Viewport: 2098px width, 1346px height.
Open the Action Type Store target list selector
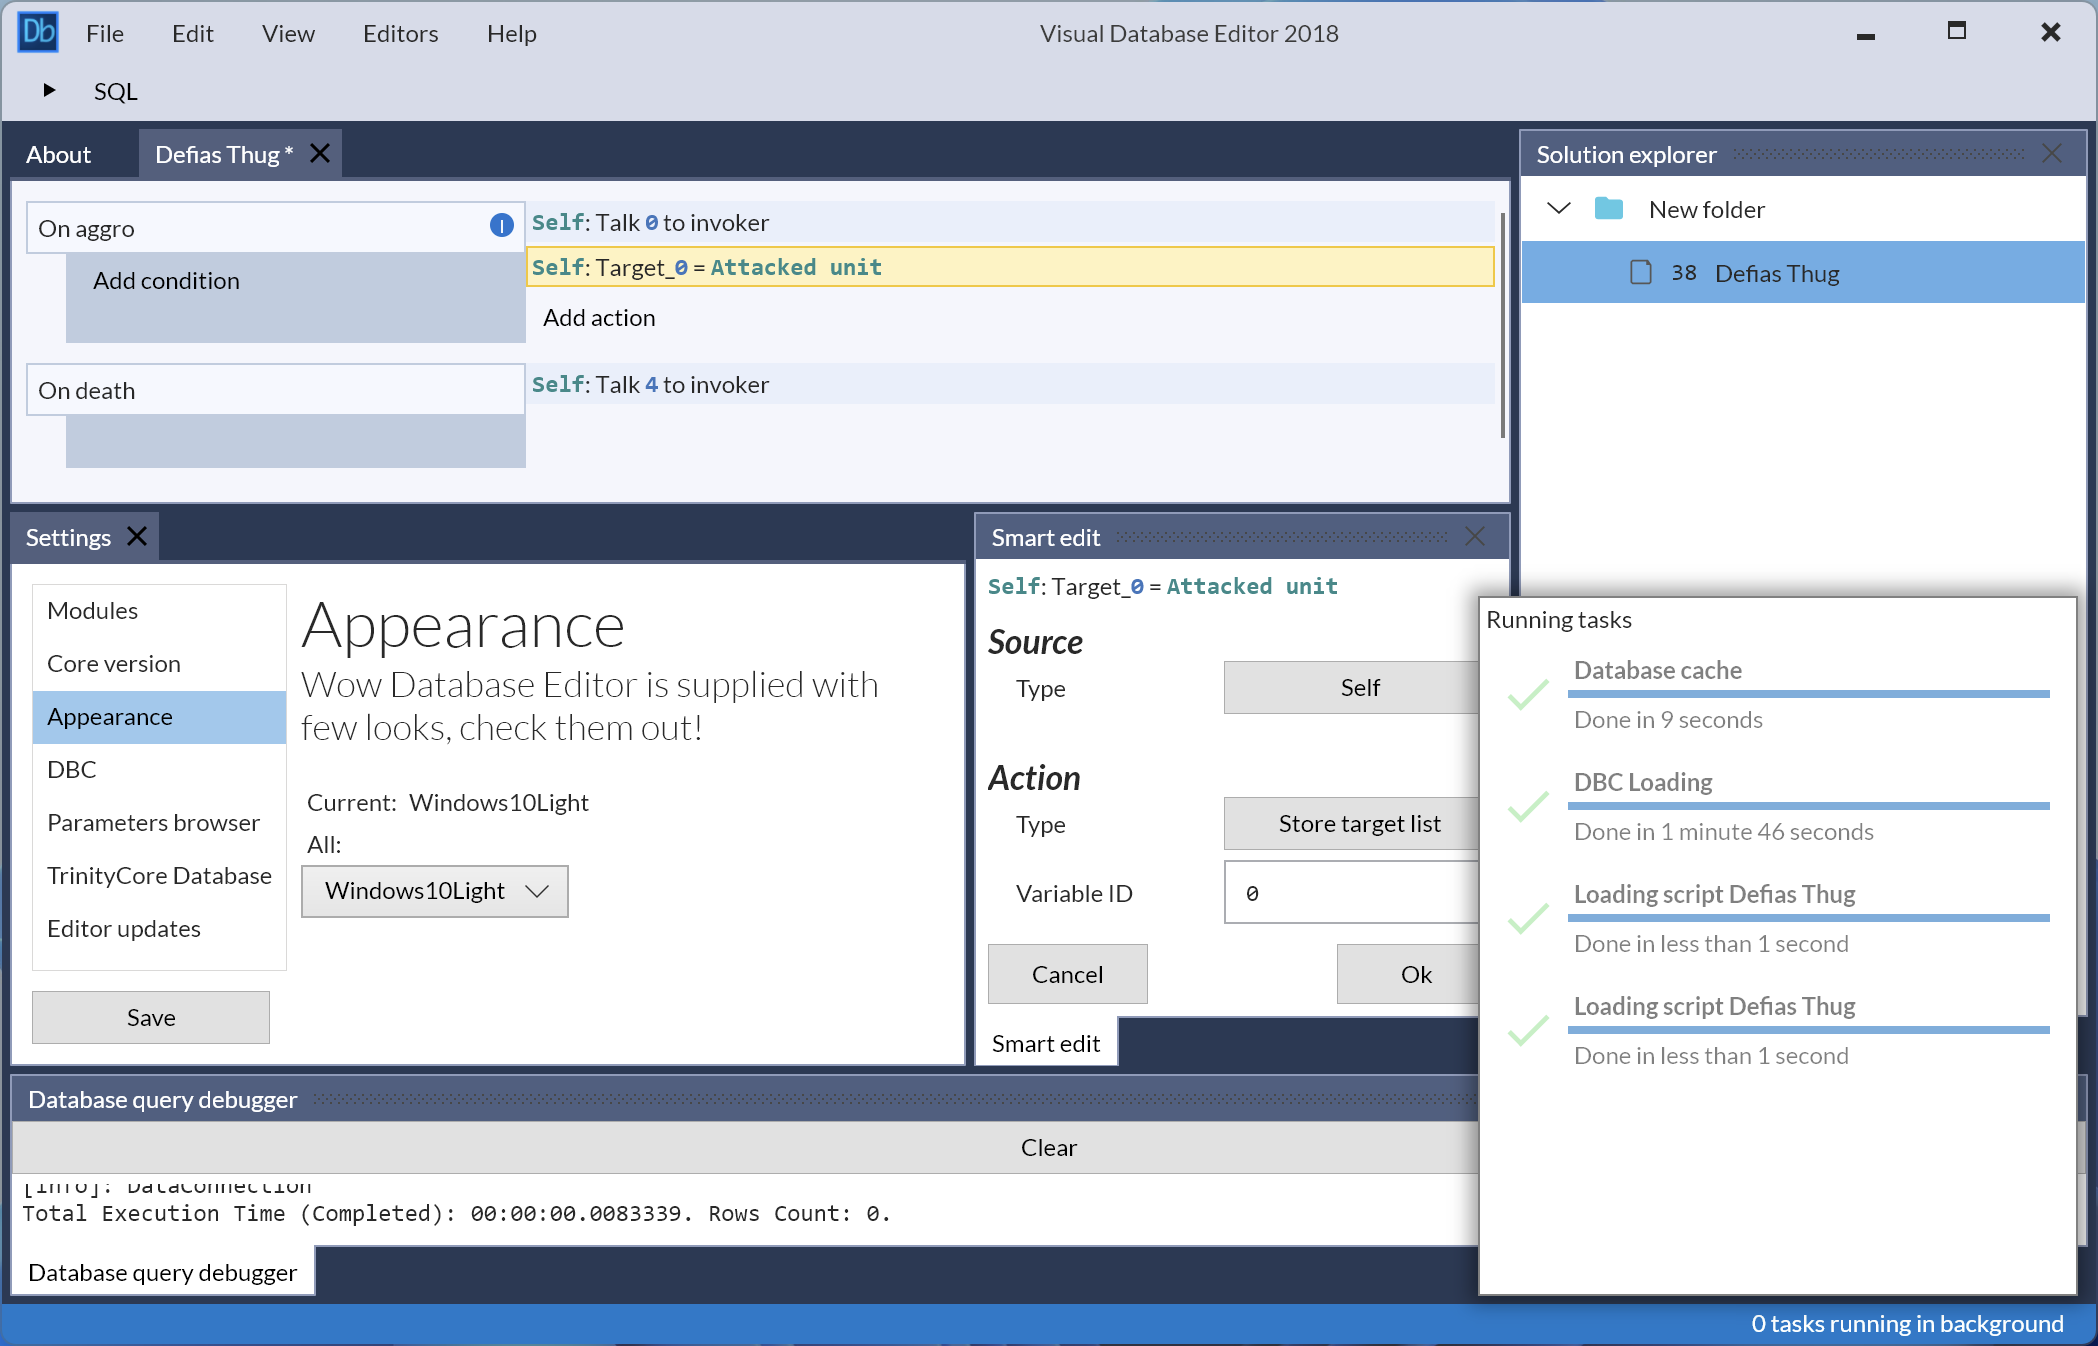click(x=1358, y=823)
